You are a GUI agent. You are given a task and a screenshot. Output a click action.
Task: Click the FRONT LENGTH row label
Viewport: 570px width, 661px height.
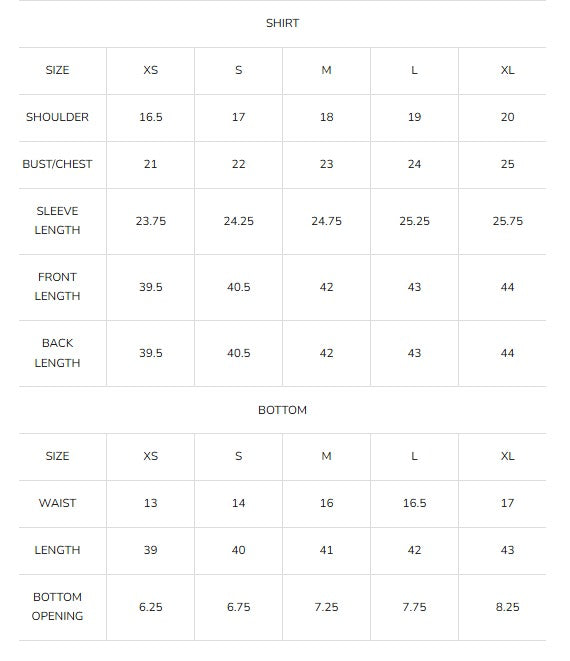pyautogui.click(x=57, y=287)
